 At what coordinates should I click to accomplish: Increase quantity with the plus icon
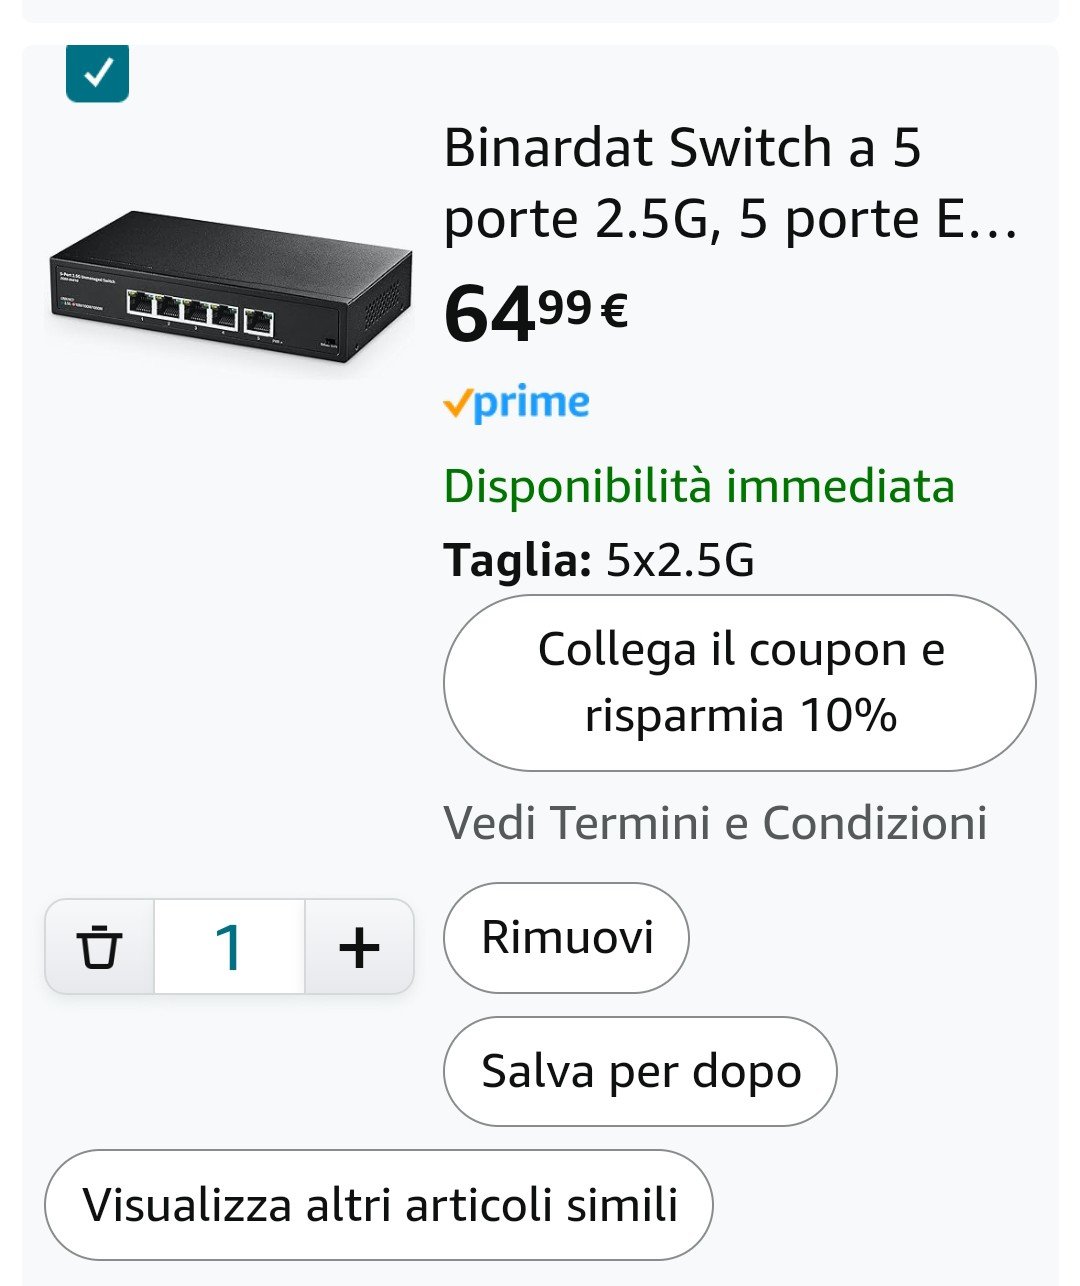pos(359,946)
